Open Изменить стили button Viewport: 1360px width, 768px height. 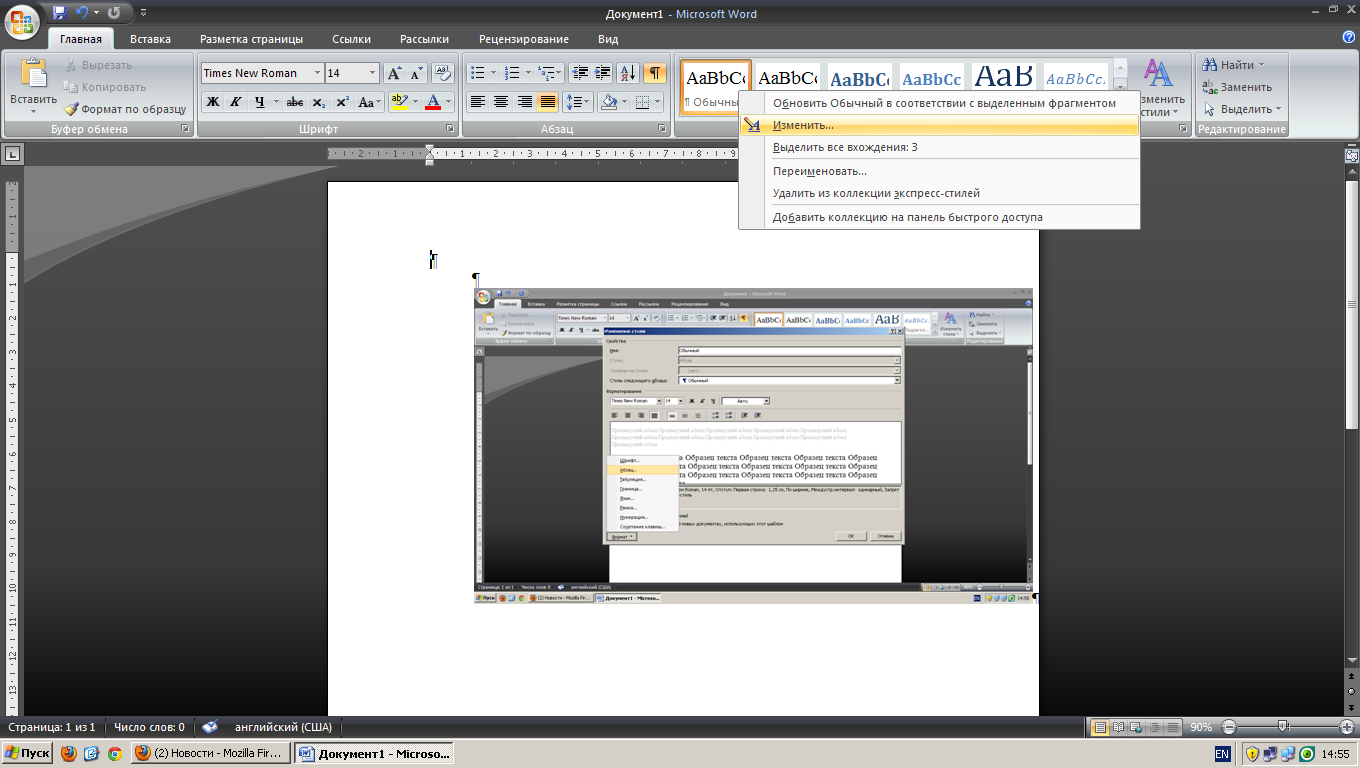pyautogui.click(x=1160, y=88)
